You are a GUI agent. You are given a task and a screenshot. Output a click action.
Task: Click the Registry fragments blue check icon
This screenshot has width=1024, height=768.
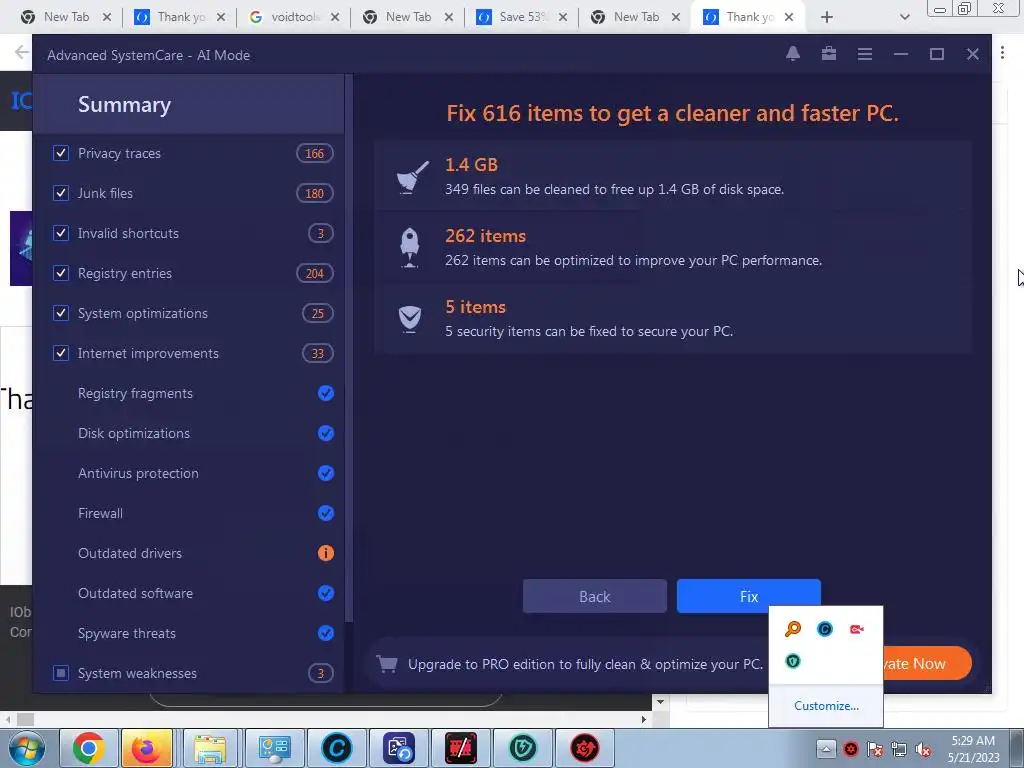pos(325,393)
